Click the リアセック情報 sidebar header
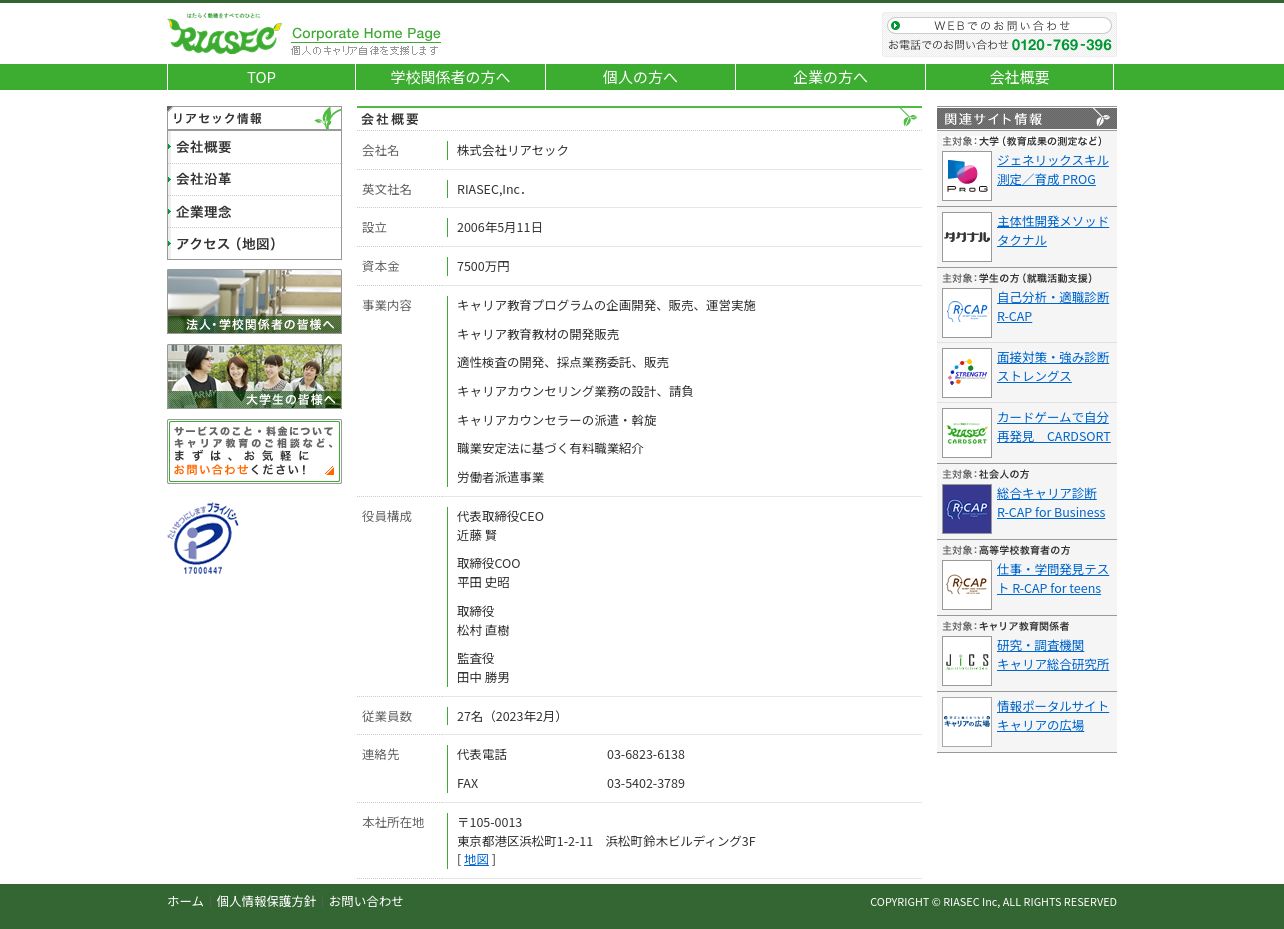The width and height of the screenshot is (1284, 929). click(x=254, y=118)
